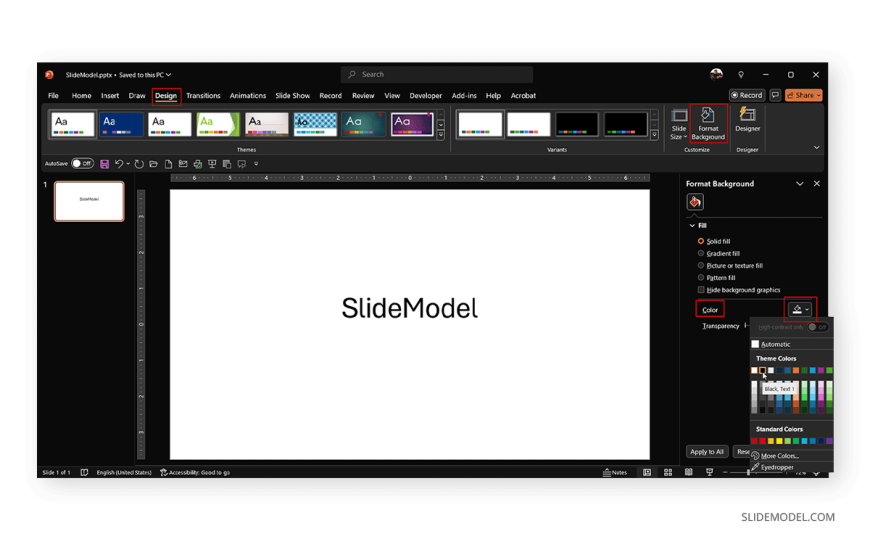Click the comments icon near Share
Screen dimensions: 870x539
coord(775,95)
